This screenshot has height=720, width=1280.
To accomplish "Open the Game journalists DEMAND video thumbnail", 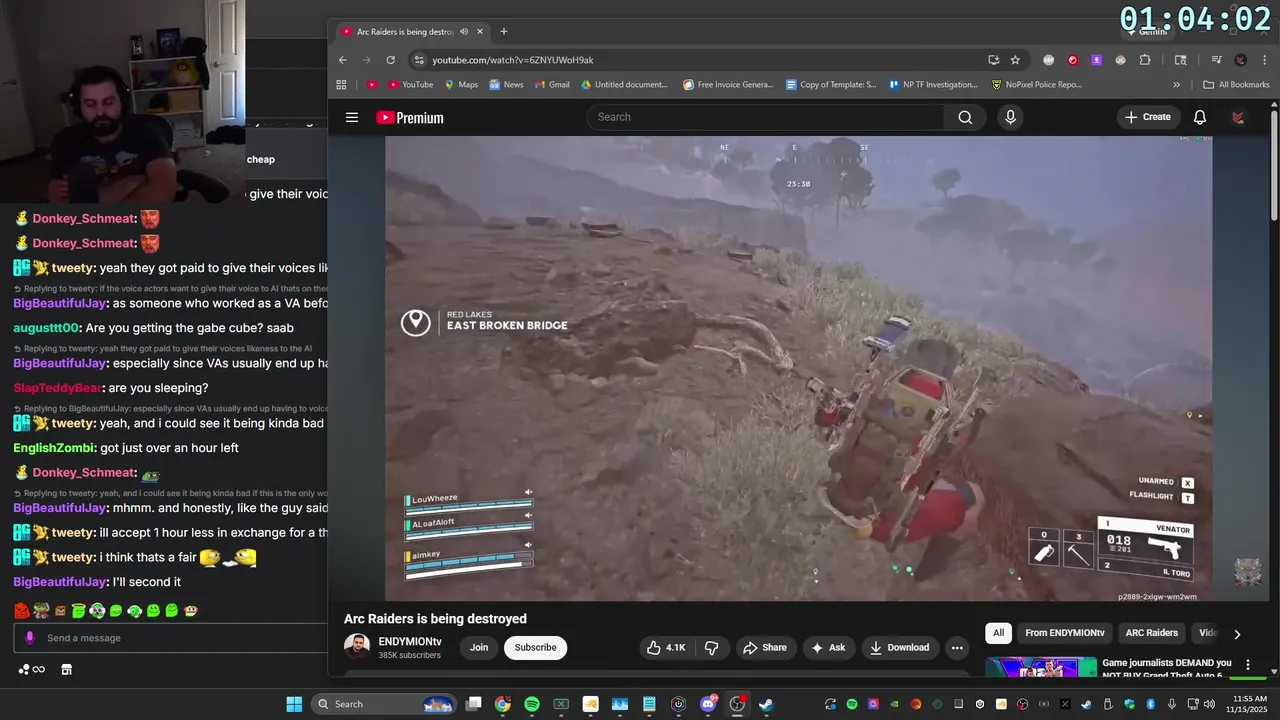I will click(1041, 668).
